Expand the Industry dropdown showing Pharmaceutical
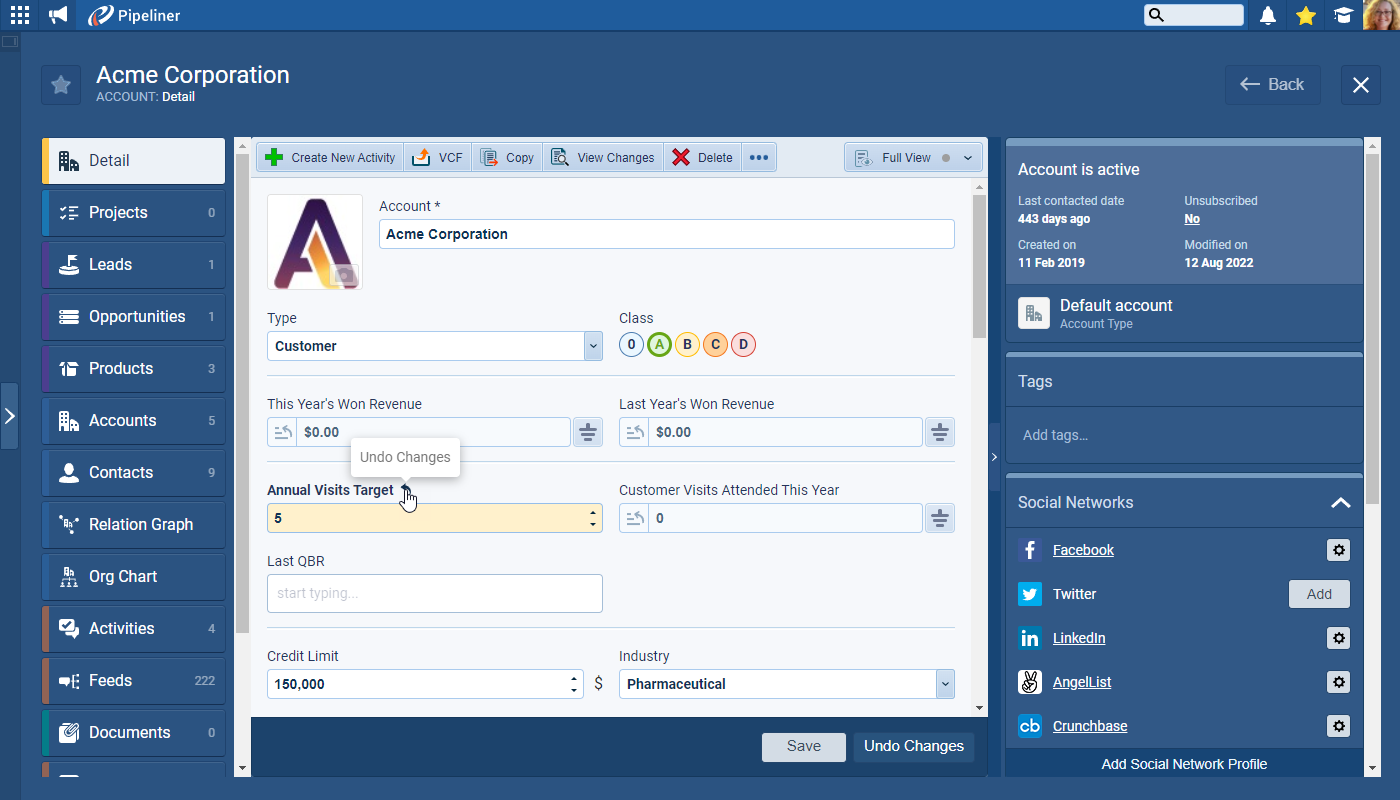This screenshot has height=800, width=1400. point(945,684)
